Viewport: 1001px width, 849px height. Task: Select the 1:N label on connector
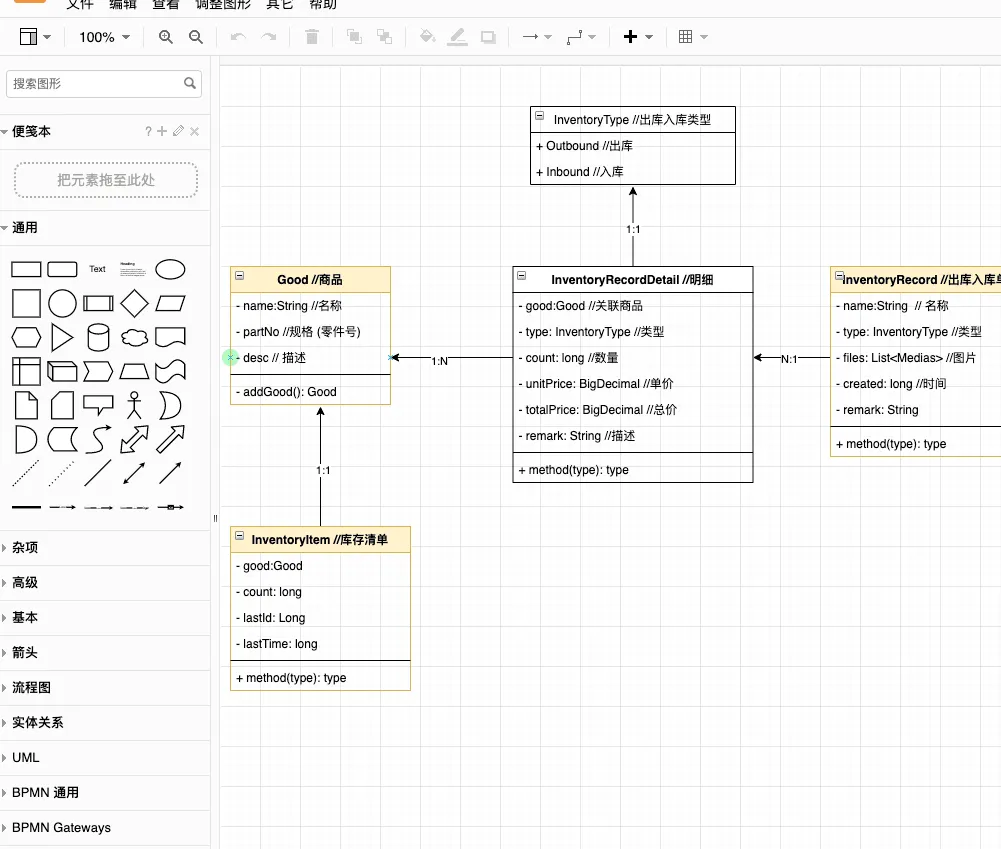(x=440, y=361)
